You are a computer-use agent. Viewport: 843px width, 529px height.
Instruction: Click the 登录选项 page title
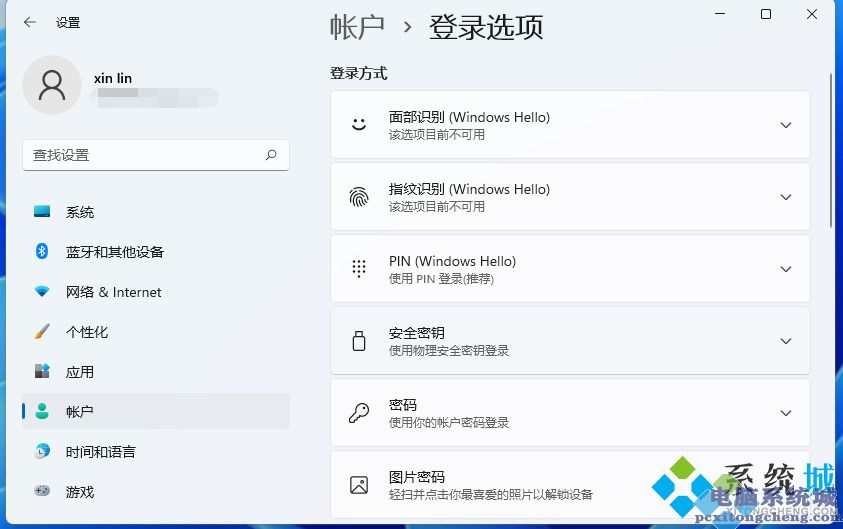(486, 27)
